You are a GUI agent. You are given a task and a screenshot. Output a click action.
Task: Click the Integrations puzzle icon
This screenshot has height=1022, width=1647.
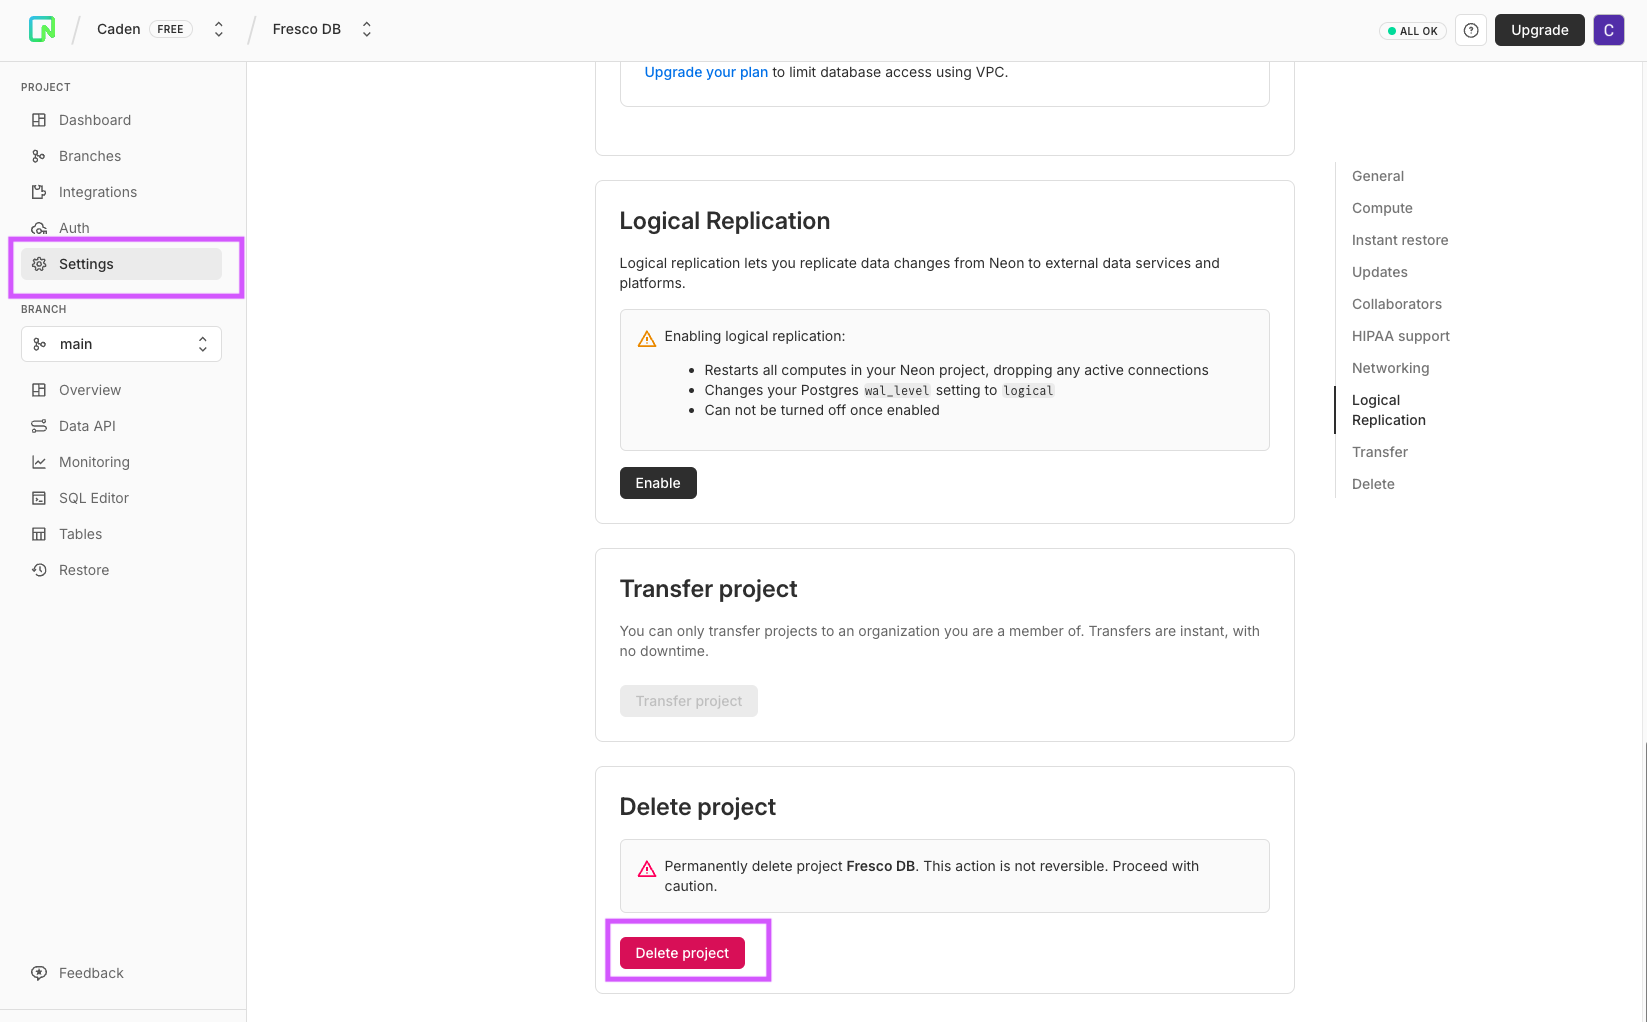click(x=39, y=192)
